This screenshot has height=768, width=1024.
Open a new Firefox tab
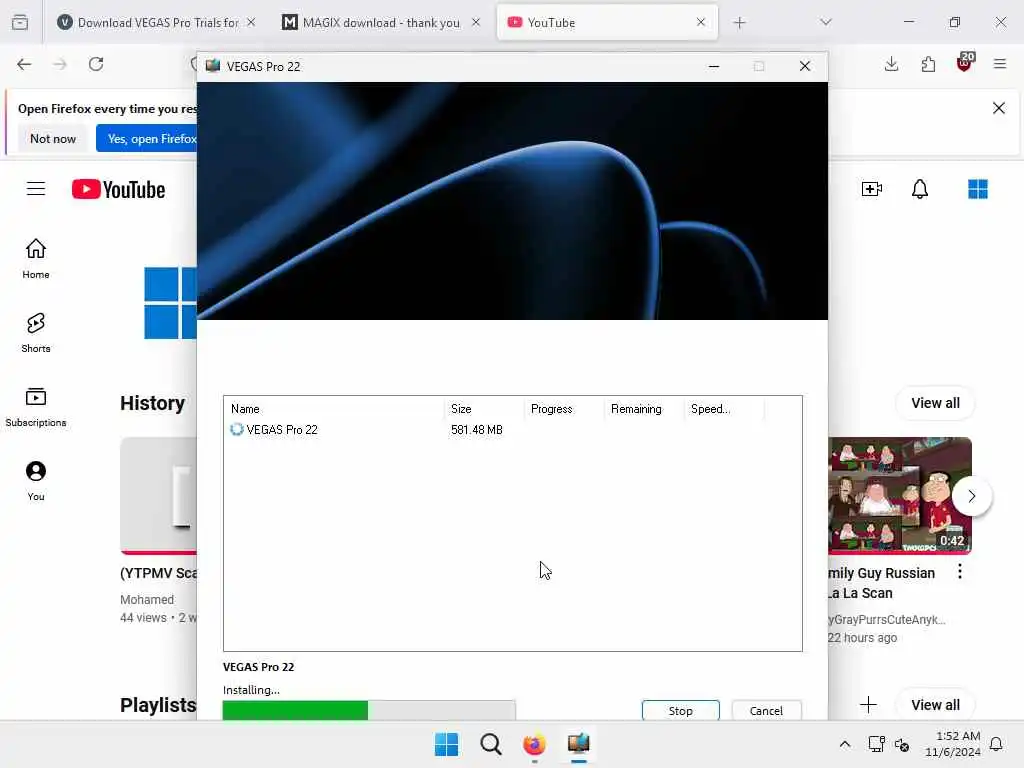(739, 23)
